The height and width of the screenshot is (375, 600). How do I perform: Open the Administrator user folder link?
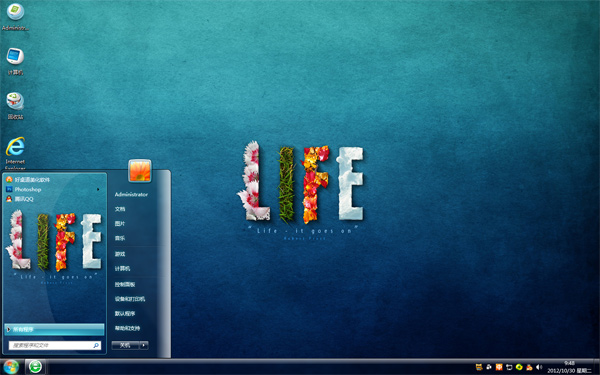[131, 194]
